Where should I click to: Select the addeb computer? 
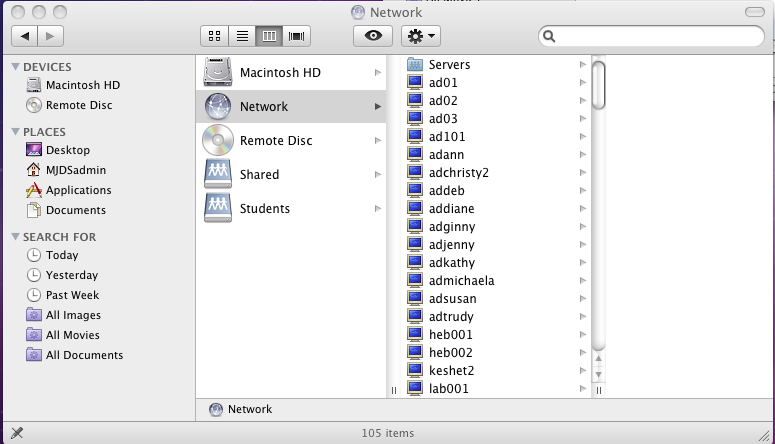497,190
